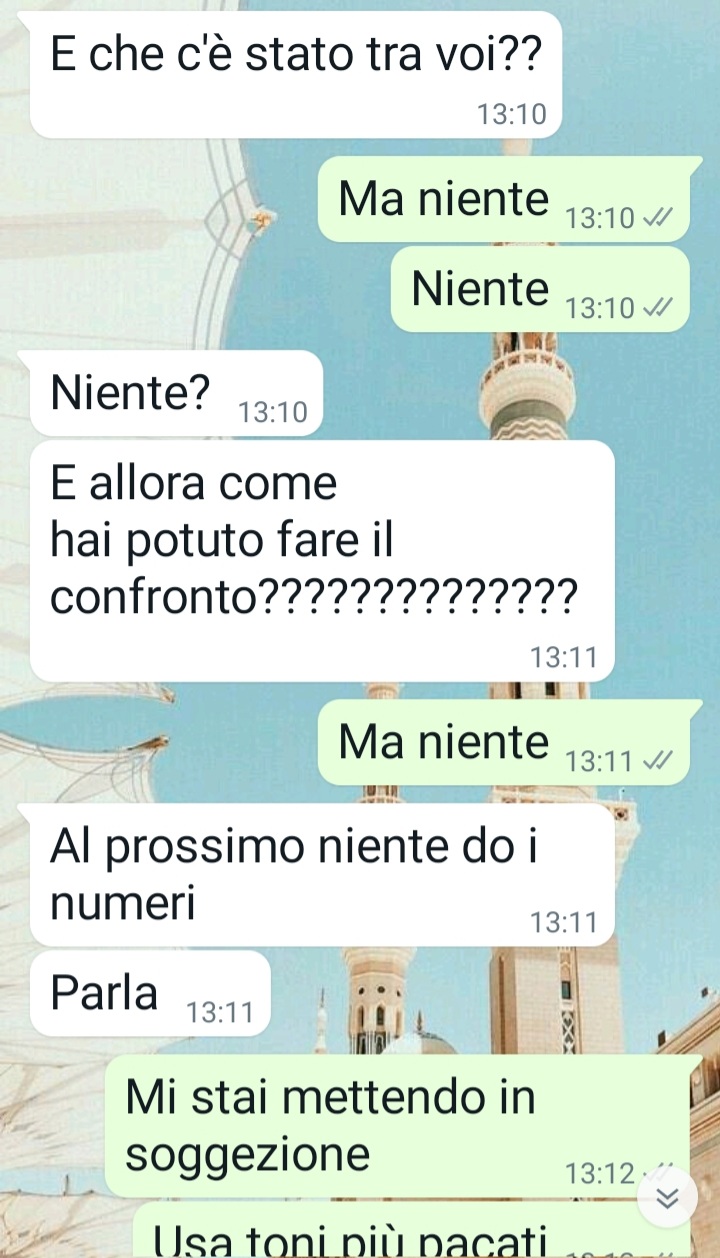This screenshot has height=1258, width=720.
Task: Tap the 13:11 timestamp on the 'confronto' message
Action: 564,658
